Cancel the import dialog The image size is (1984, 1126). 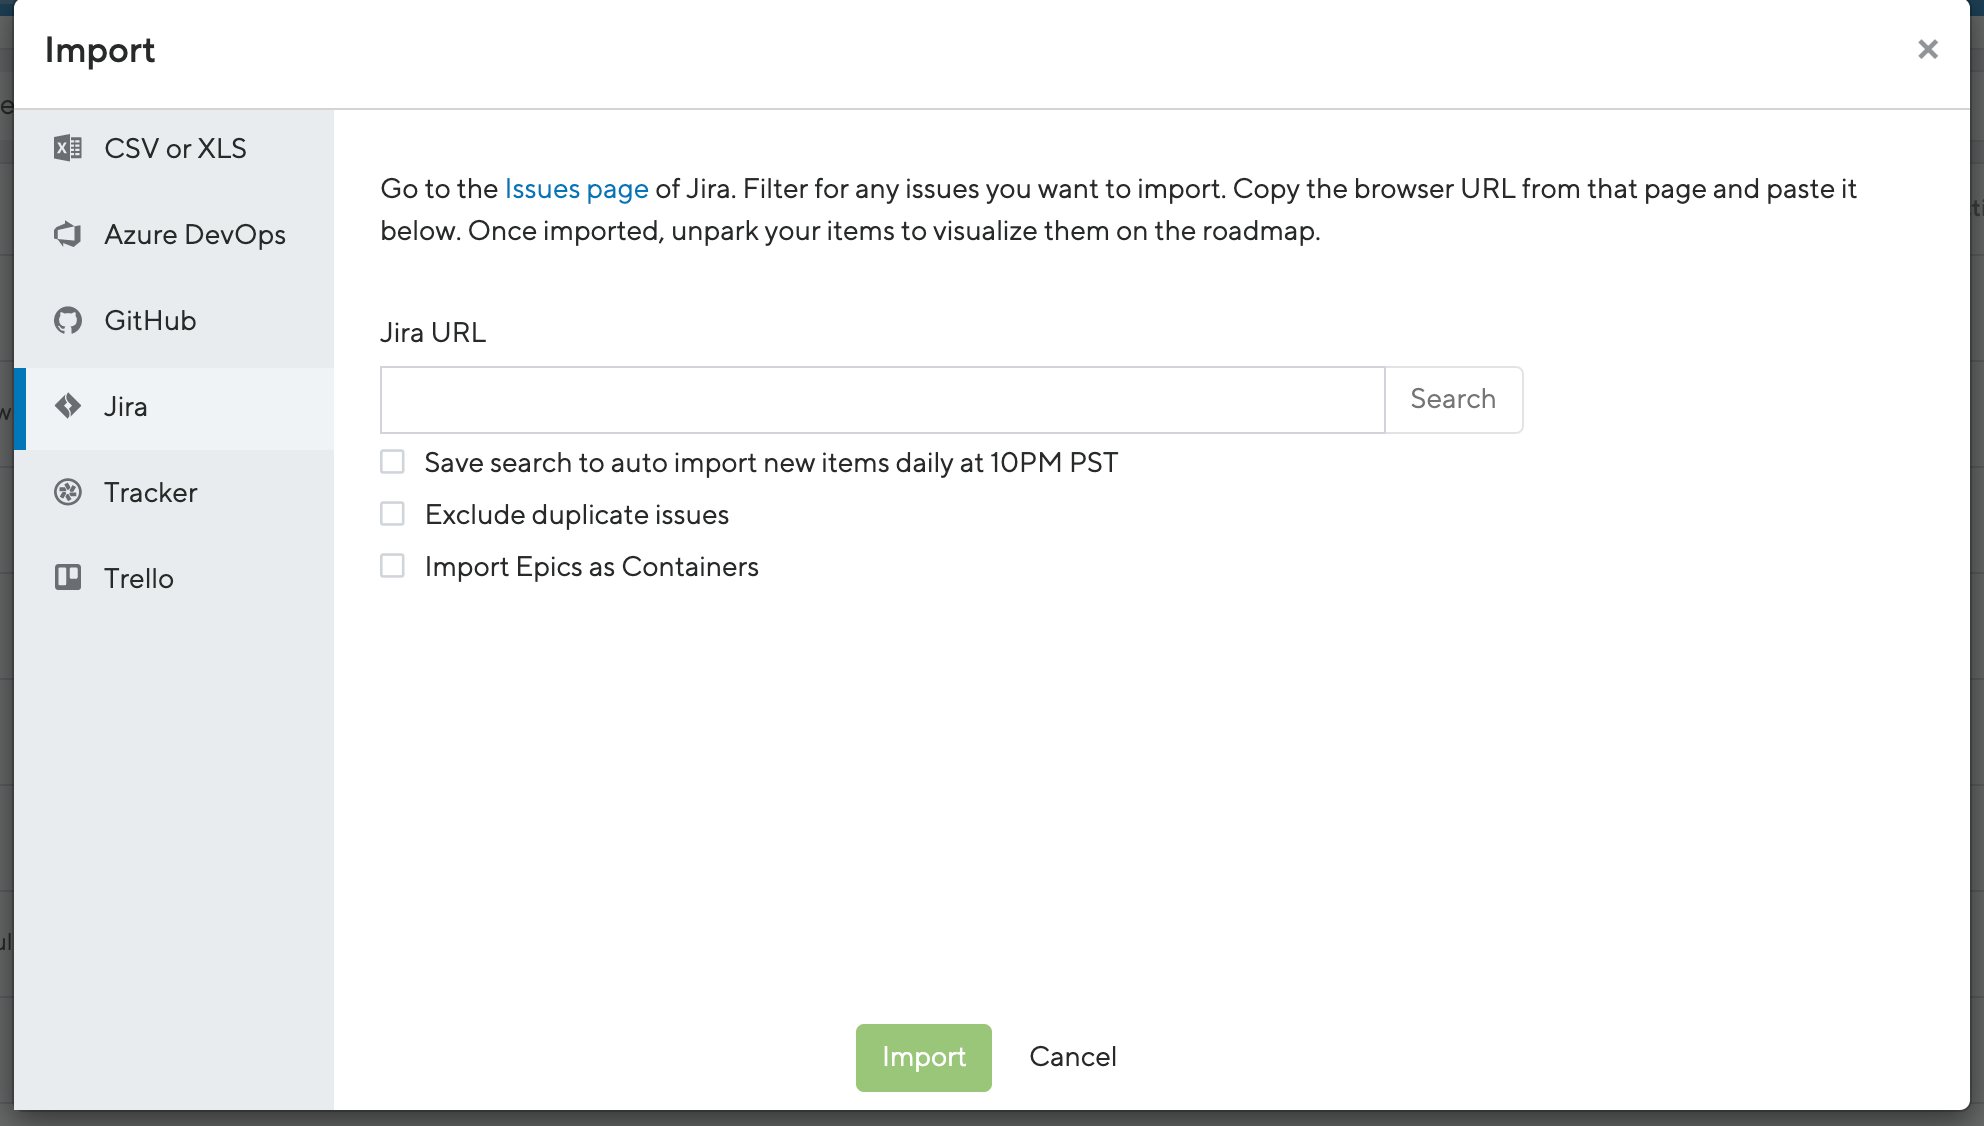[1073, 1057]
